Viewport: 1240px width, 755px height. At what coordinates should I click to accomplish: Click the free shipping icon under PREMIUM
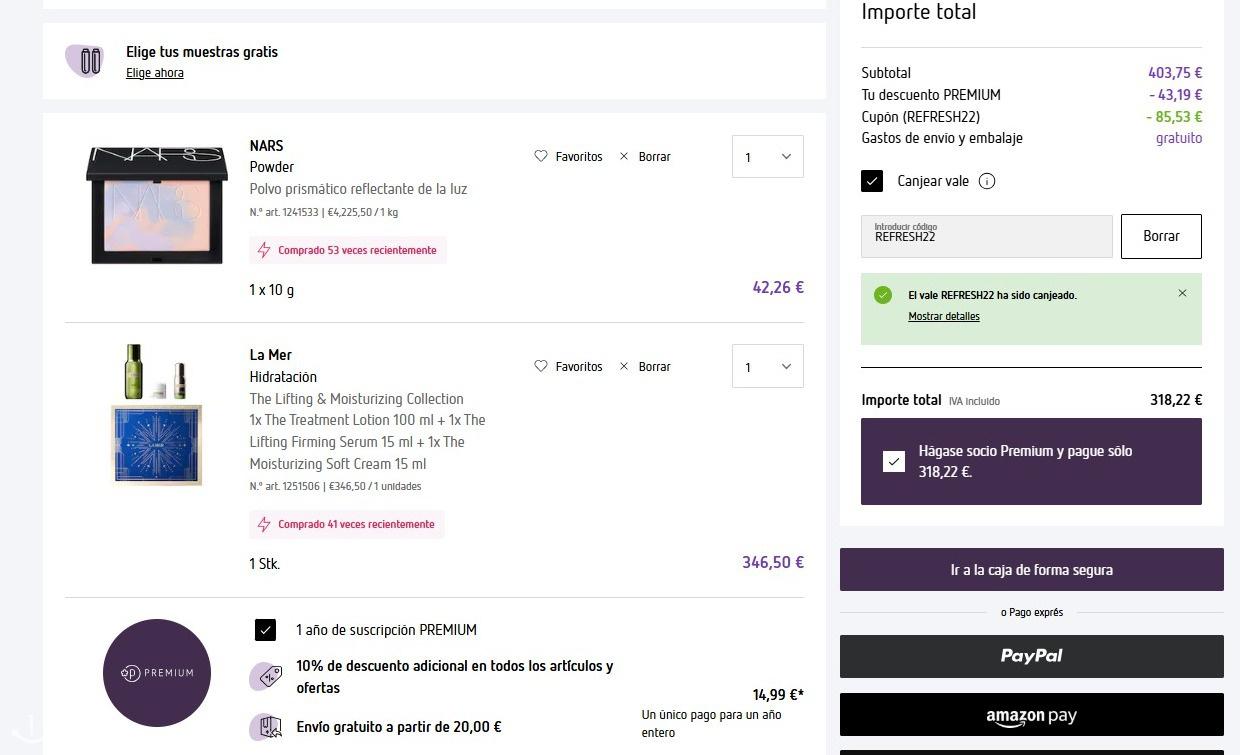(x=266, y=727)
